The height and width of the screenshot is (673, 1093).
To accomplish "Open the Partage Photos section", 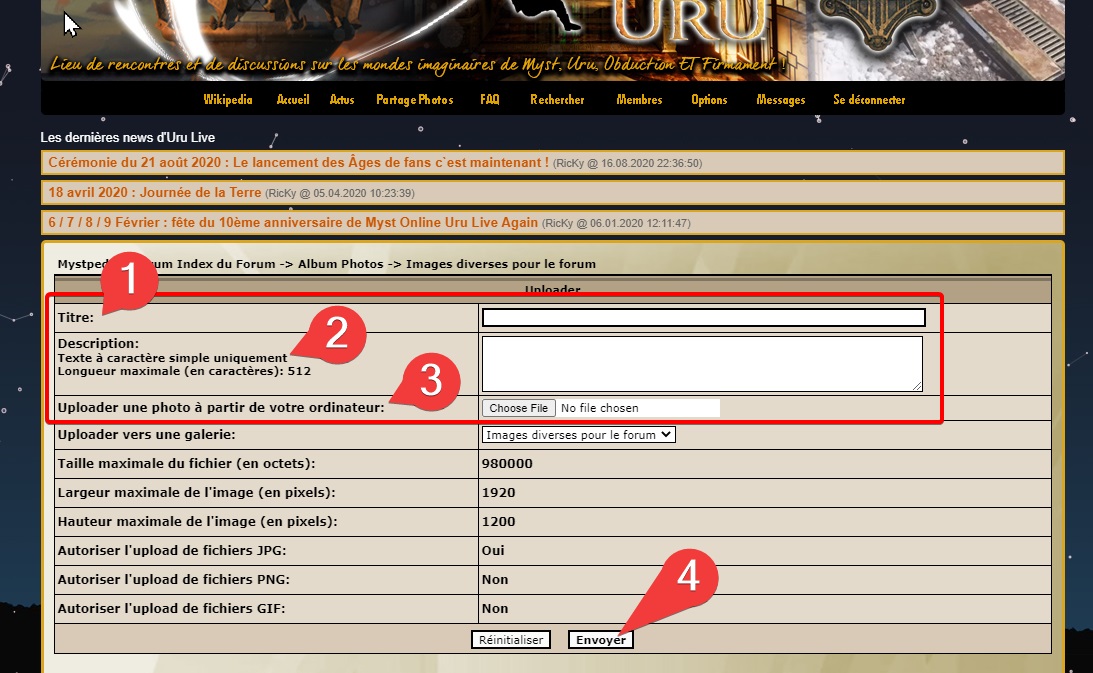I will pos(414,100).
